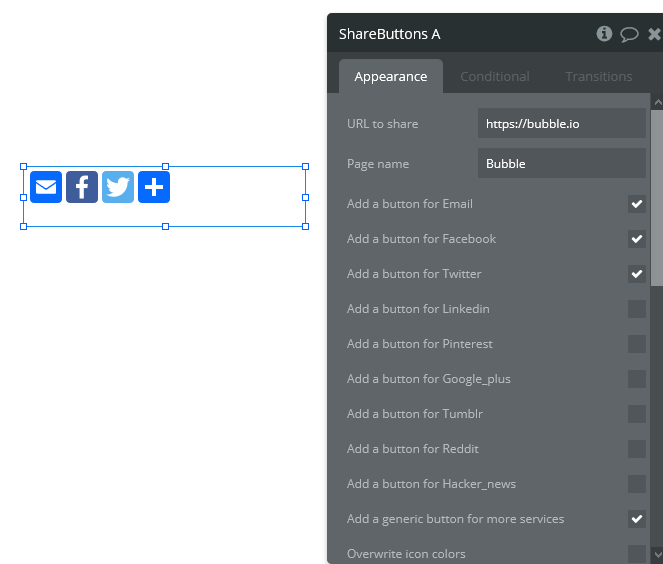Click the top-right resize handle of element
Screen dimensions: 663x564
tap(305, 167)
